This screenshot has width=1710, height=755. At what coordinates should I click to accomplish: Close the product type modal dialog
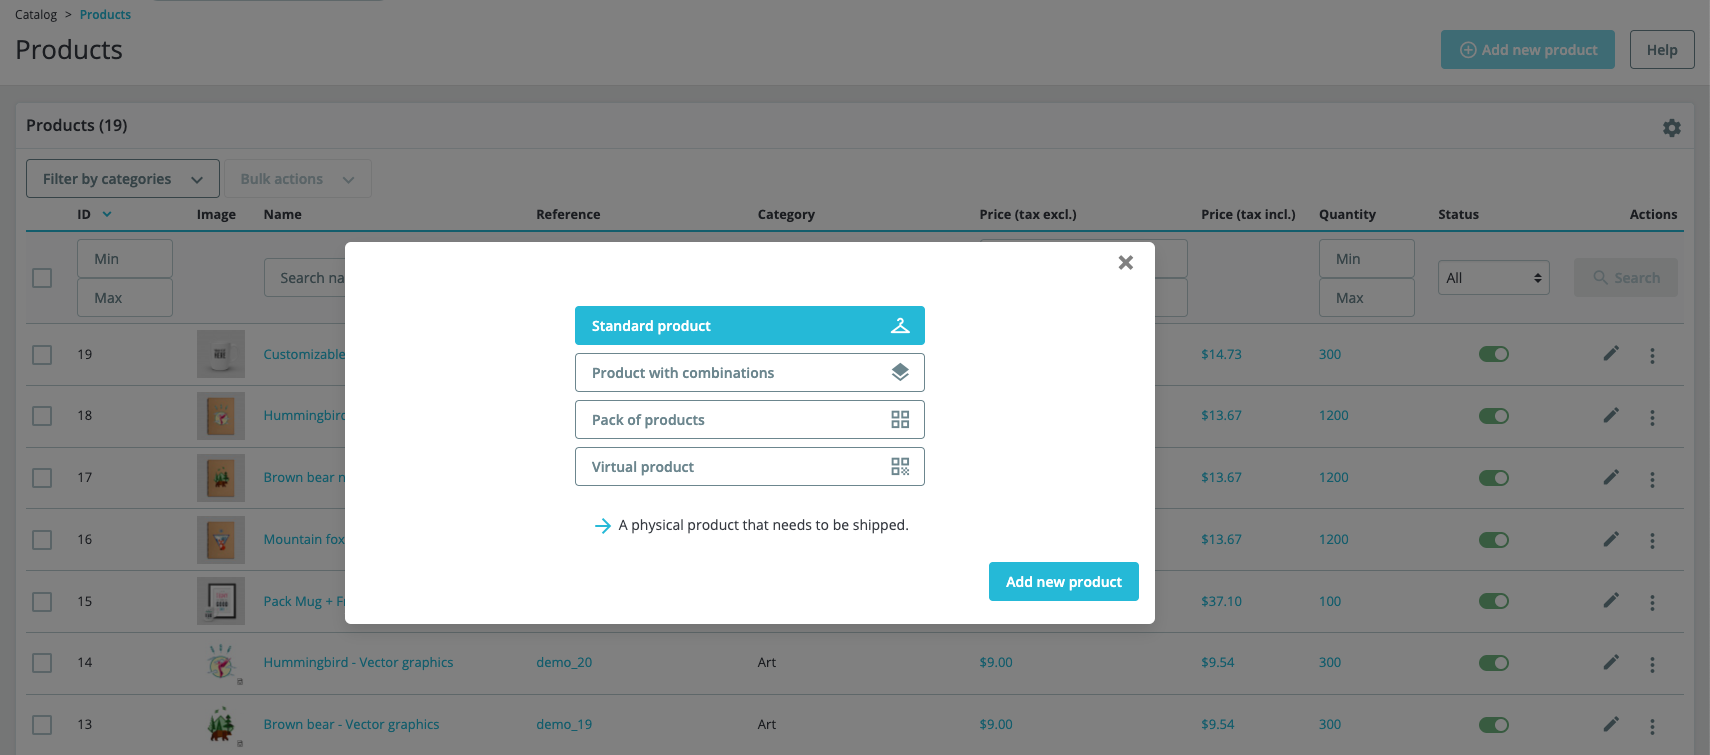coord(1125,262)
